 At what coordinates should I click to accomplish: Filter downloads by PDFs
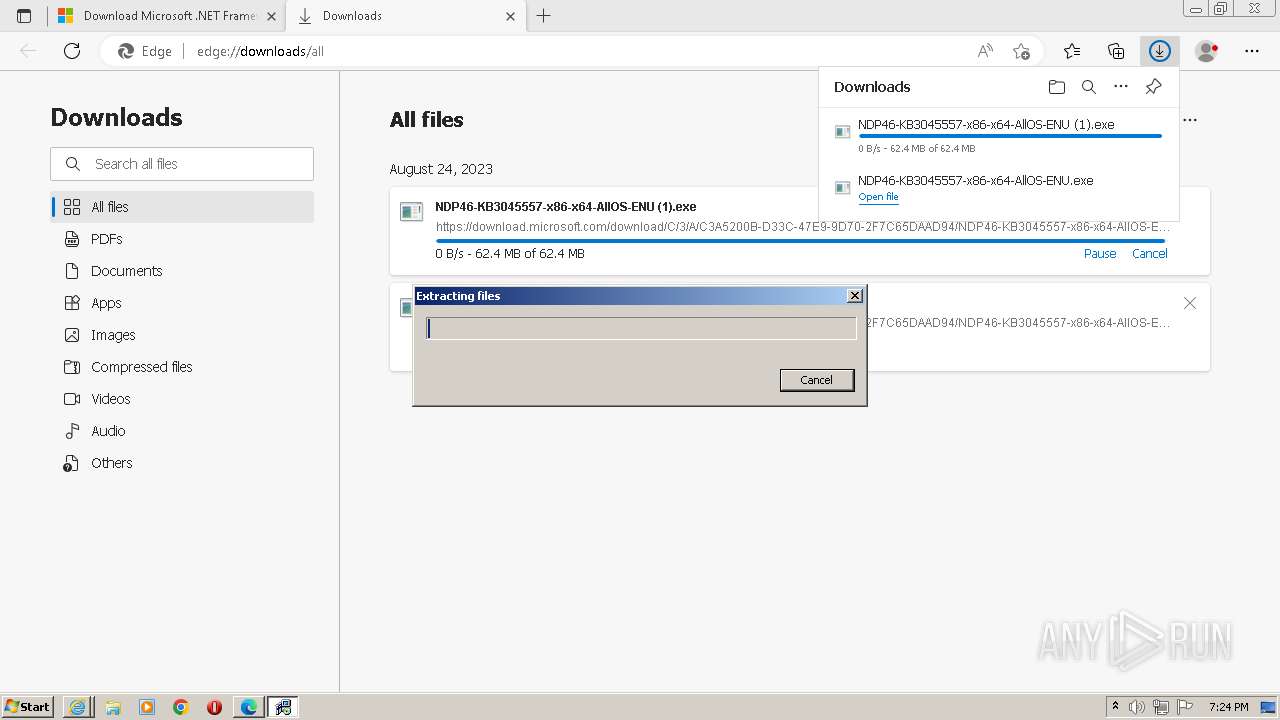[x=182, y=239]
